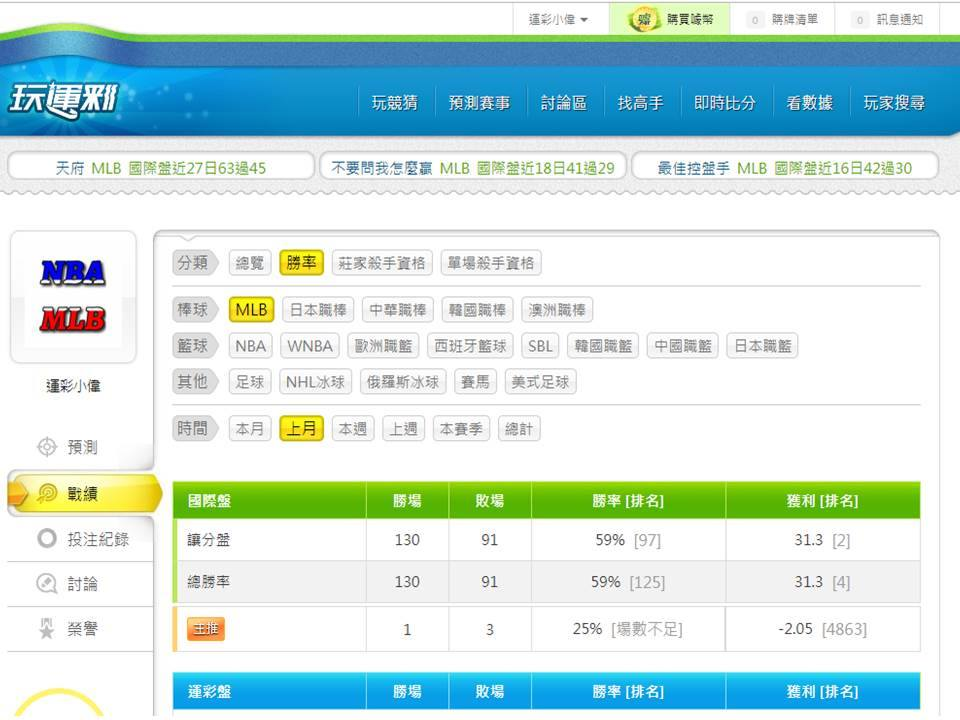Select the 美式足球 filter
The height and width of the screenshot is (720, 960).
pyautogui.click(x=541, y=381)
